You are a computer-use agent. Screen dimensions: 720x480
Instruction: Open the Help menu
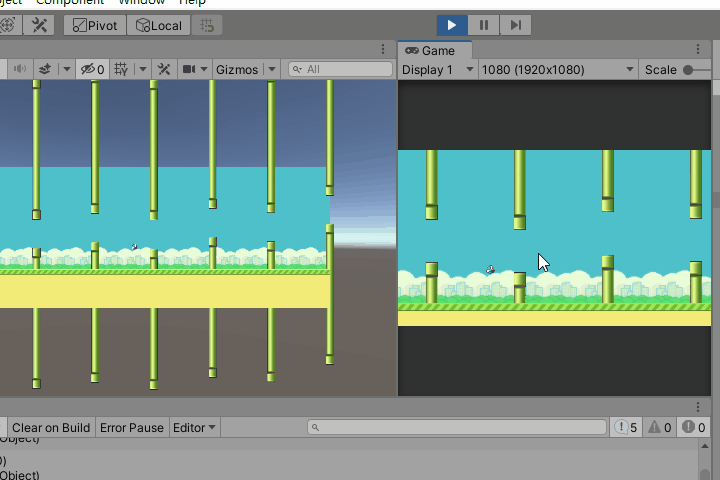[192, 2]
